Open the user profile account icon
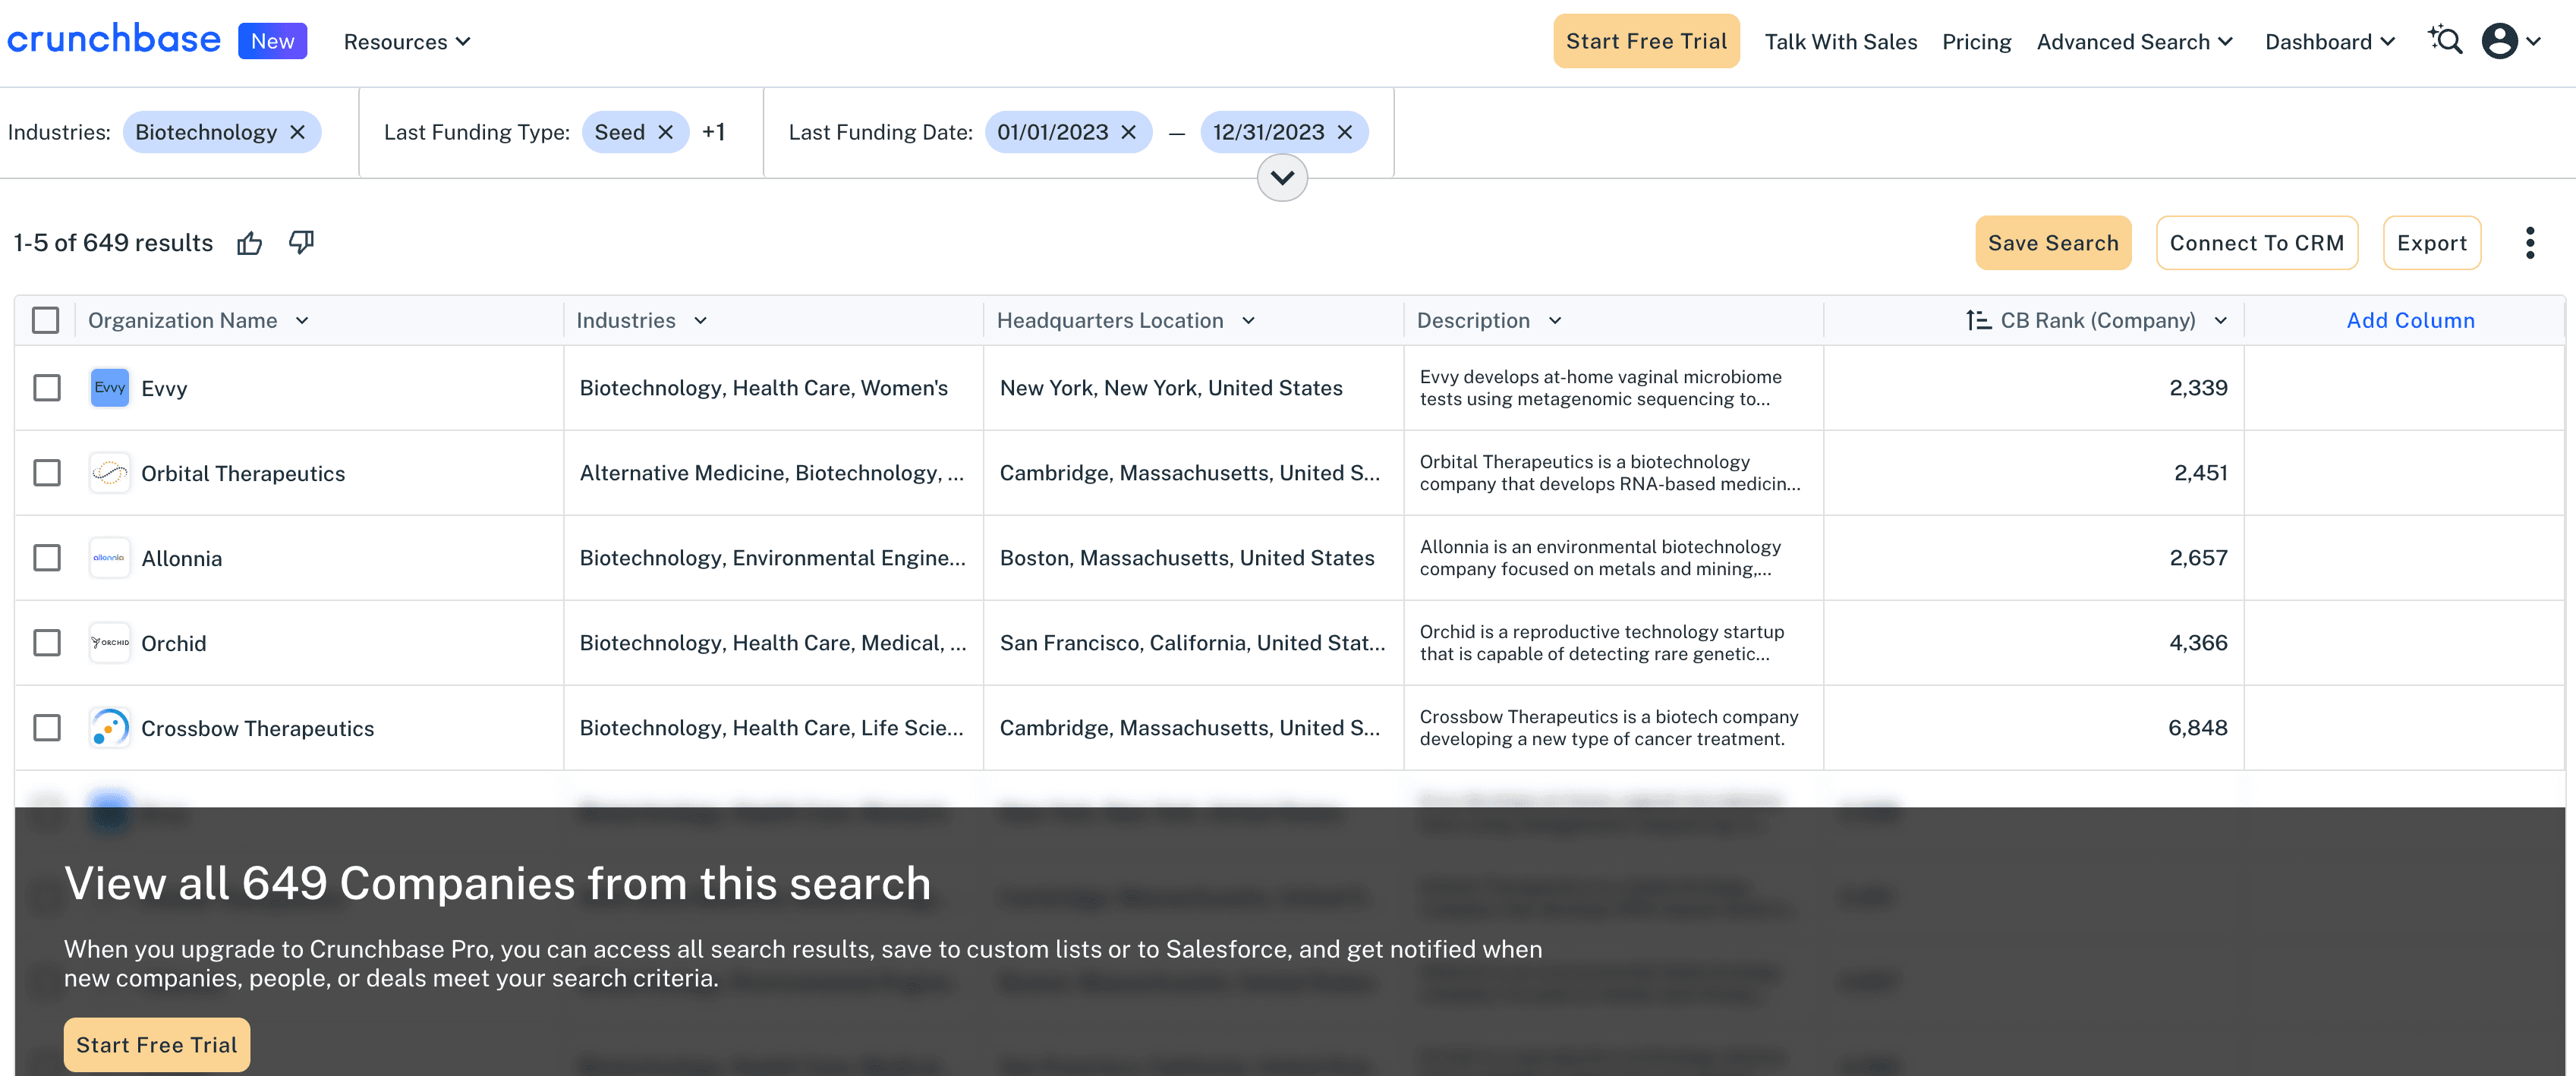 click(x=2500, y=41)
